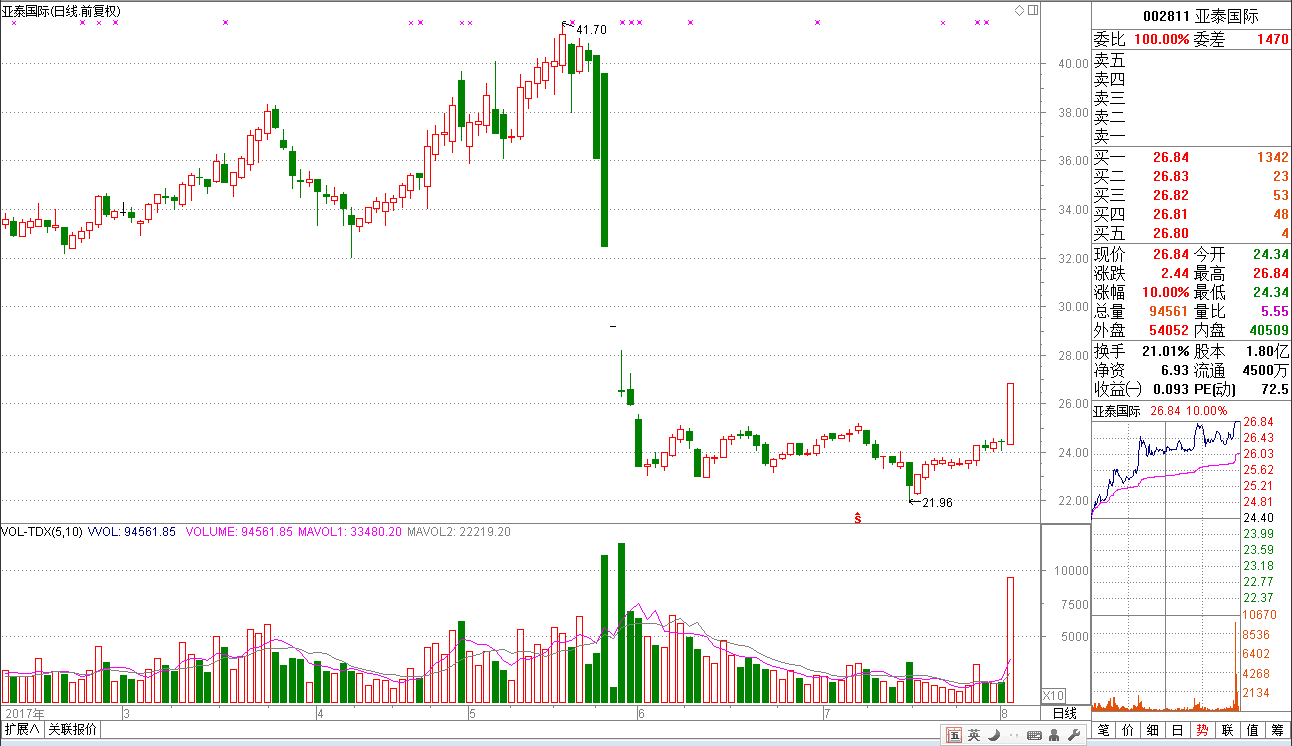Switch the 英 English input mode icon
This screenshot has height=746, width=1292.
pyautogui.click(x=974, y=736)
